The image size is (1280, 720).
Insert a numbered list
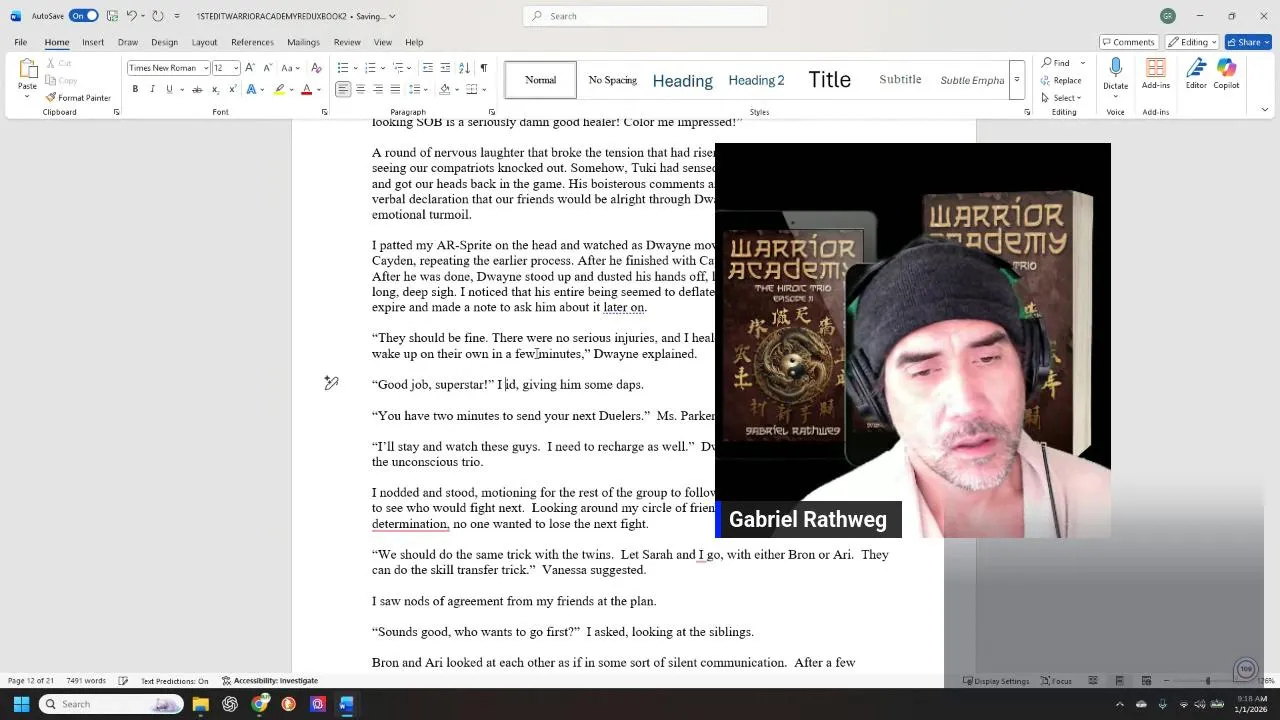[370, 68]
